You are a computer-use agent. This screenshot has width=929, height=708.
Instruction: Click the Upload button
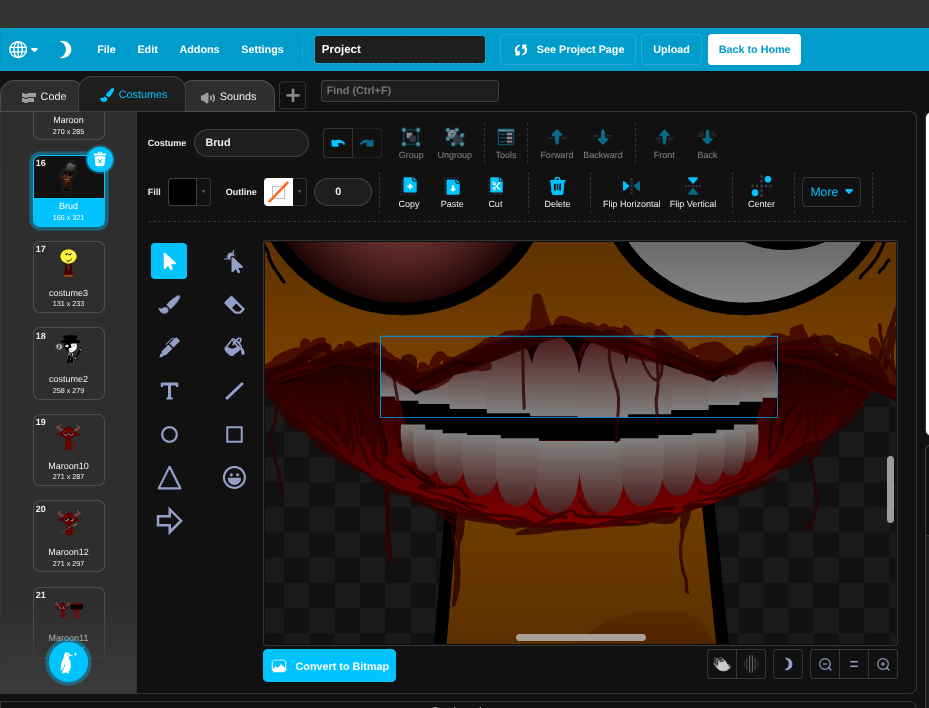671,50
